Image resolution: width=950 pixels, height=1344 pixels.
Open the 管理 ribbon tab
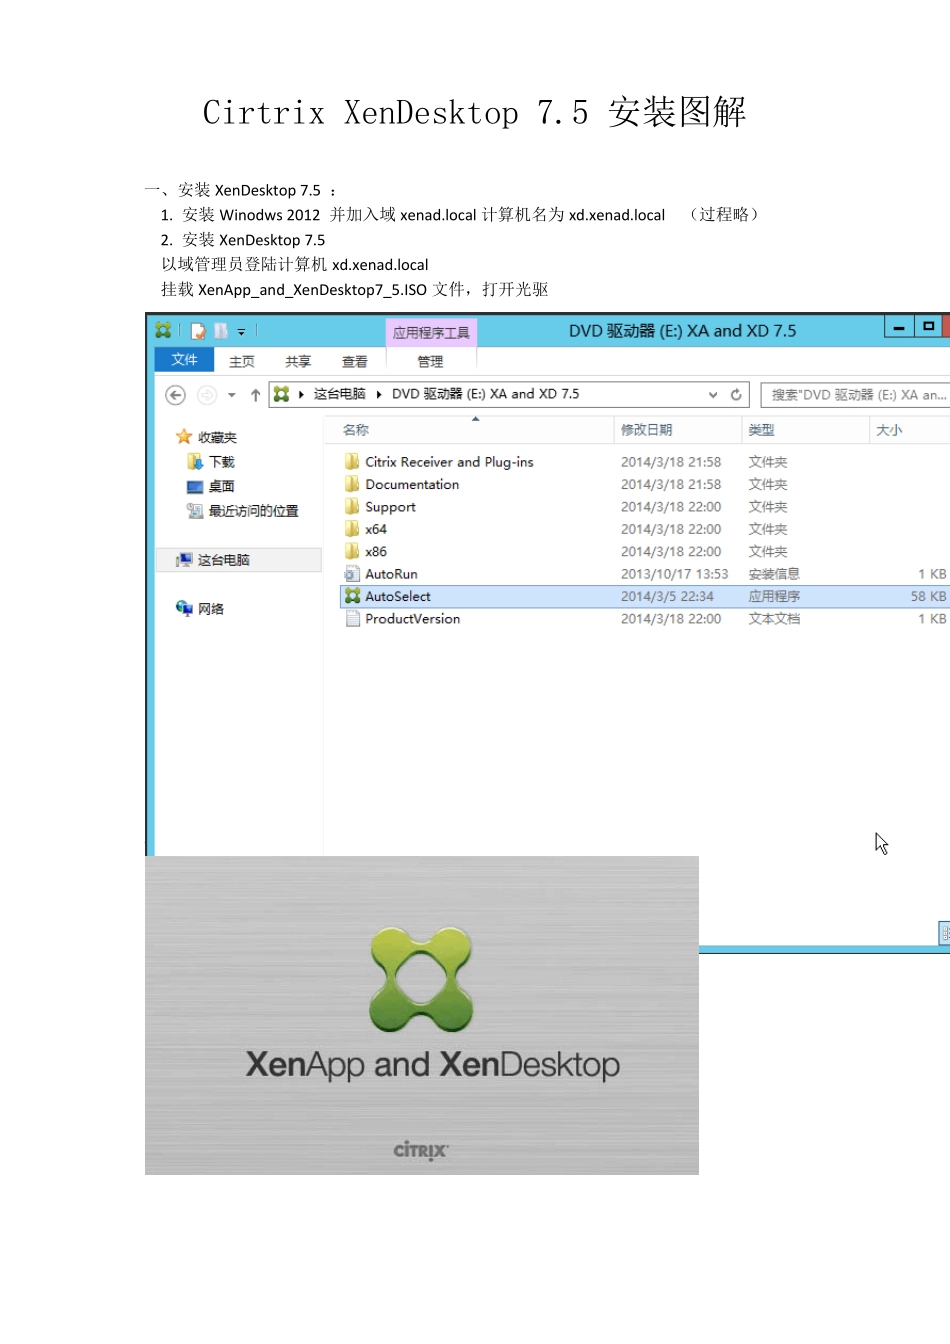(x=430, y=362)
